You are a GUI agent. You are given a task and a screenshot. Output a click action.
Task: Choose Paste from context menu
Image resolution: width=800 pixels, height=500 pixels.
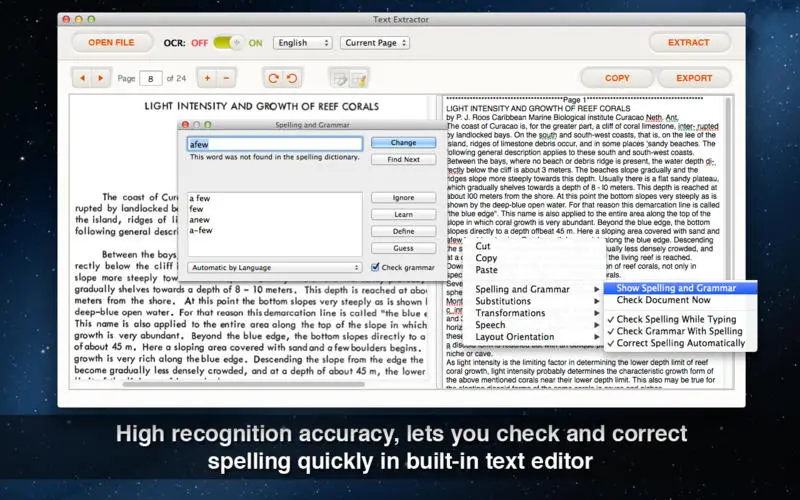click(x=534, y=270)
